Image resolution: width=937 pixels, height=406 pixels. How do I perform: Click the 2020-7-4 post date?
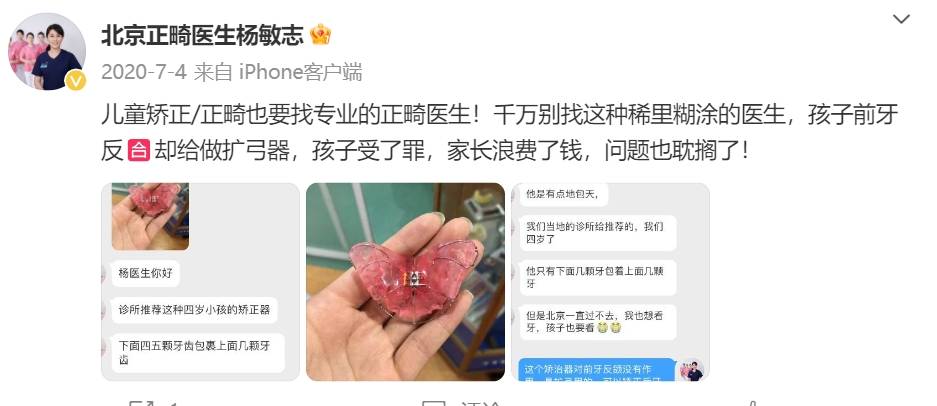point(144,72)
